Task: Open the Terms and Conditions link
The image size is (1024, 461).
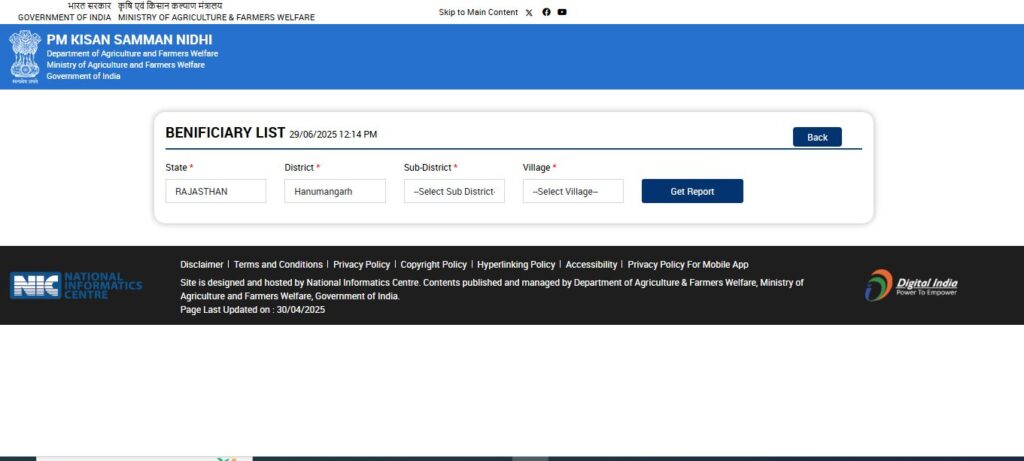Action: [278, 265]
